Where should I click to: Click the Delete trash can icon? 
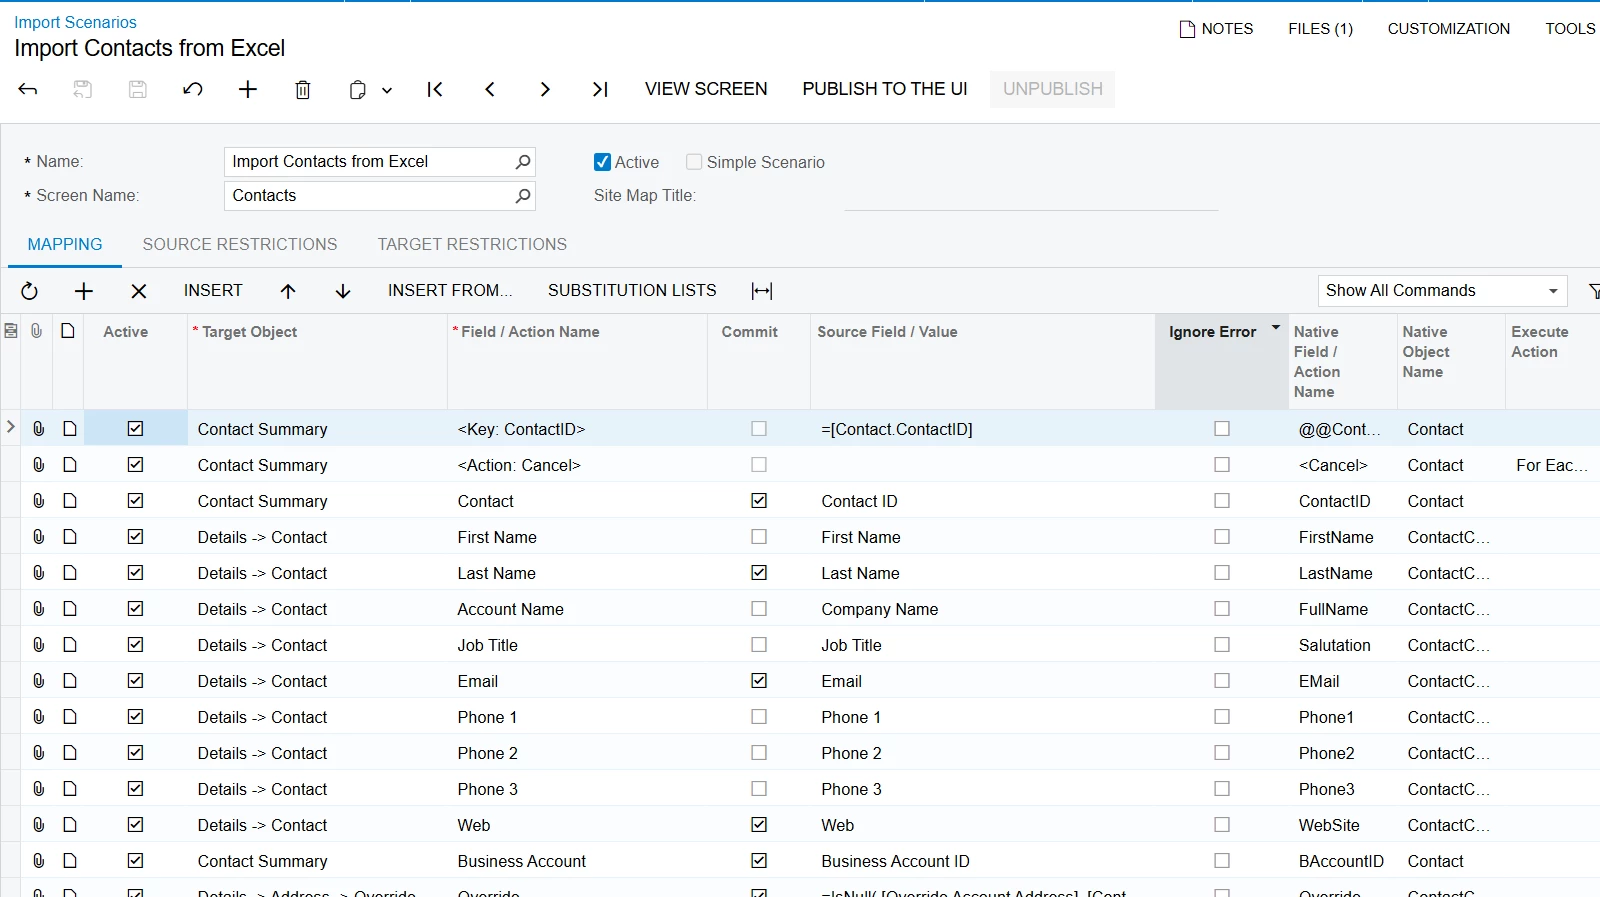point(303,89)
